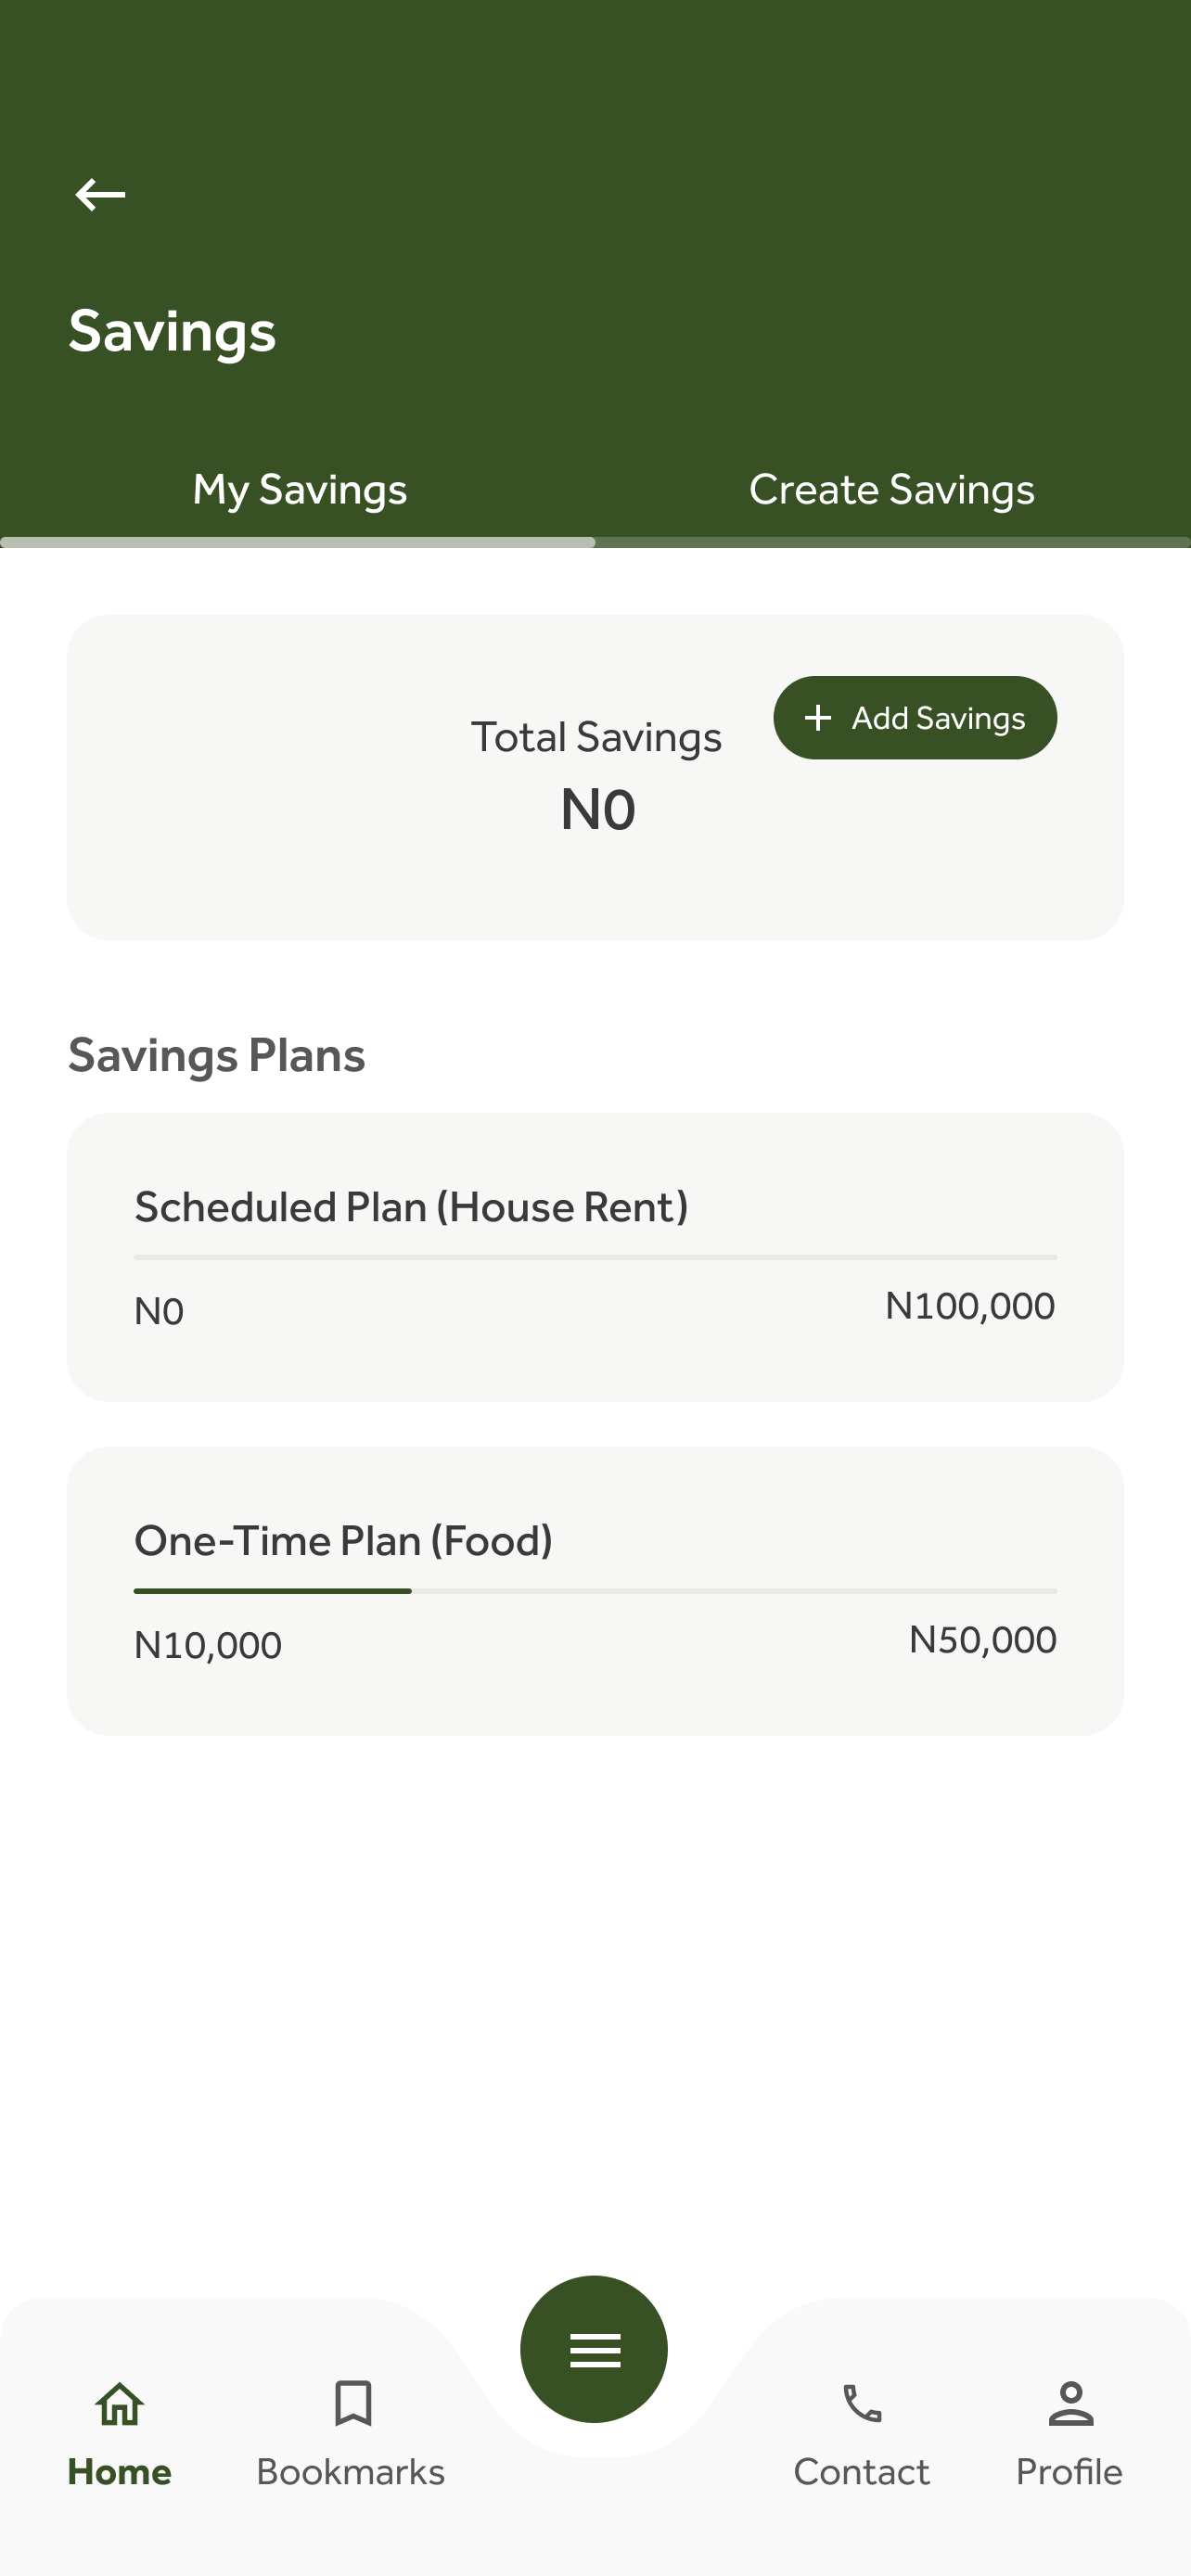Viewport: 1191px width, 2576px height.
Task: Tap the Total Savings N0 amount
Action: (x=597, y=809)
